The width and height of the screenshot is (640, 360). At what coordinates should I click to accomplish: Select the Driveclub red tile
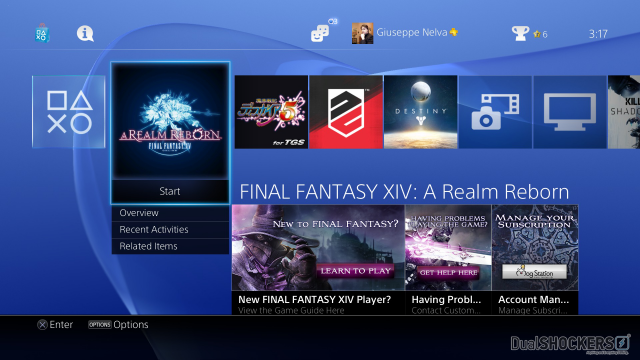point(346,112)
